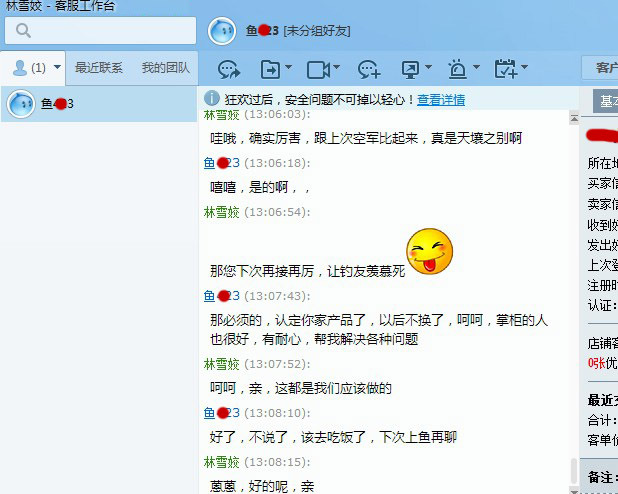The height and width of the screenshot is (494, 618).
Task: Start a video call via camera icon
Action: click(318, 69)
